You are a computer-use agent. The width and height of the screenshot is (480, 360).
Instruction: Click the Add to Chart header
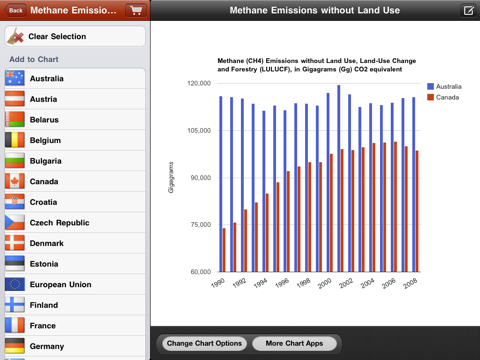coord(34,59)
